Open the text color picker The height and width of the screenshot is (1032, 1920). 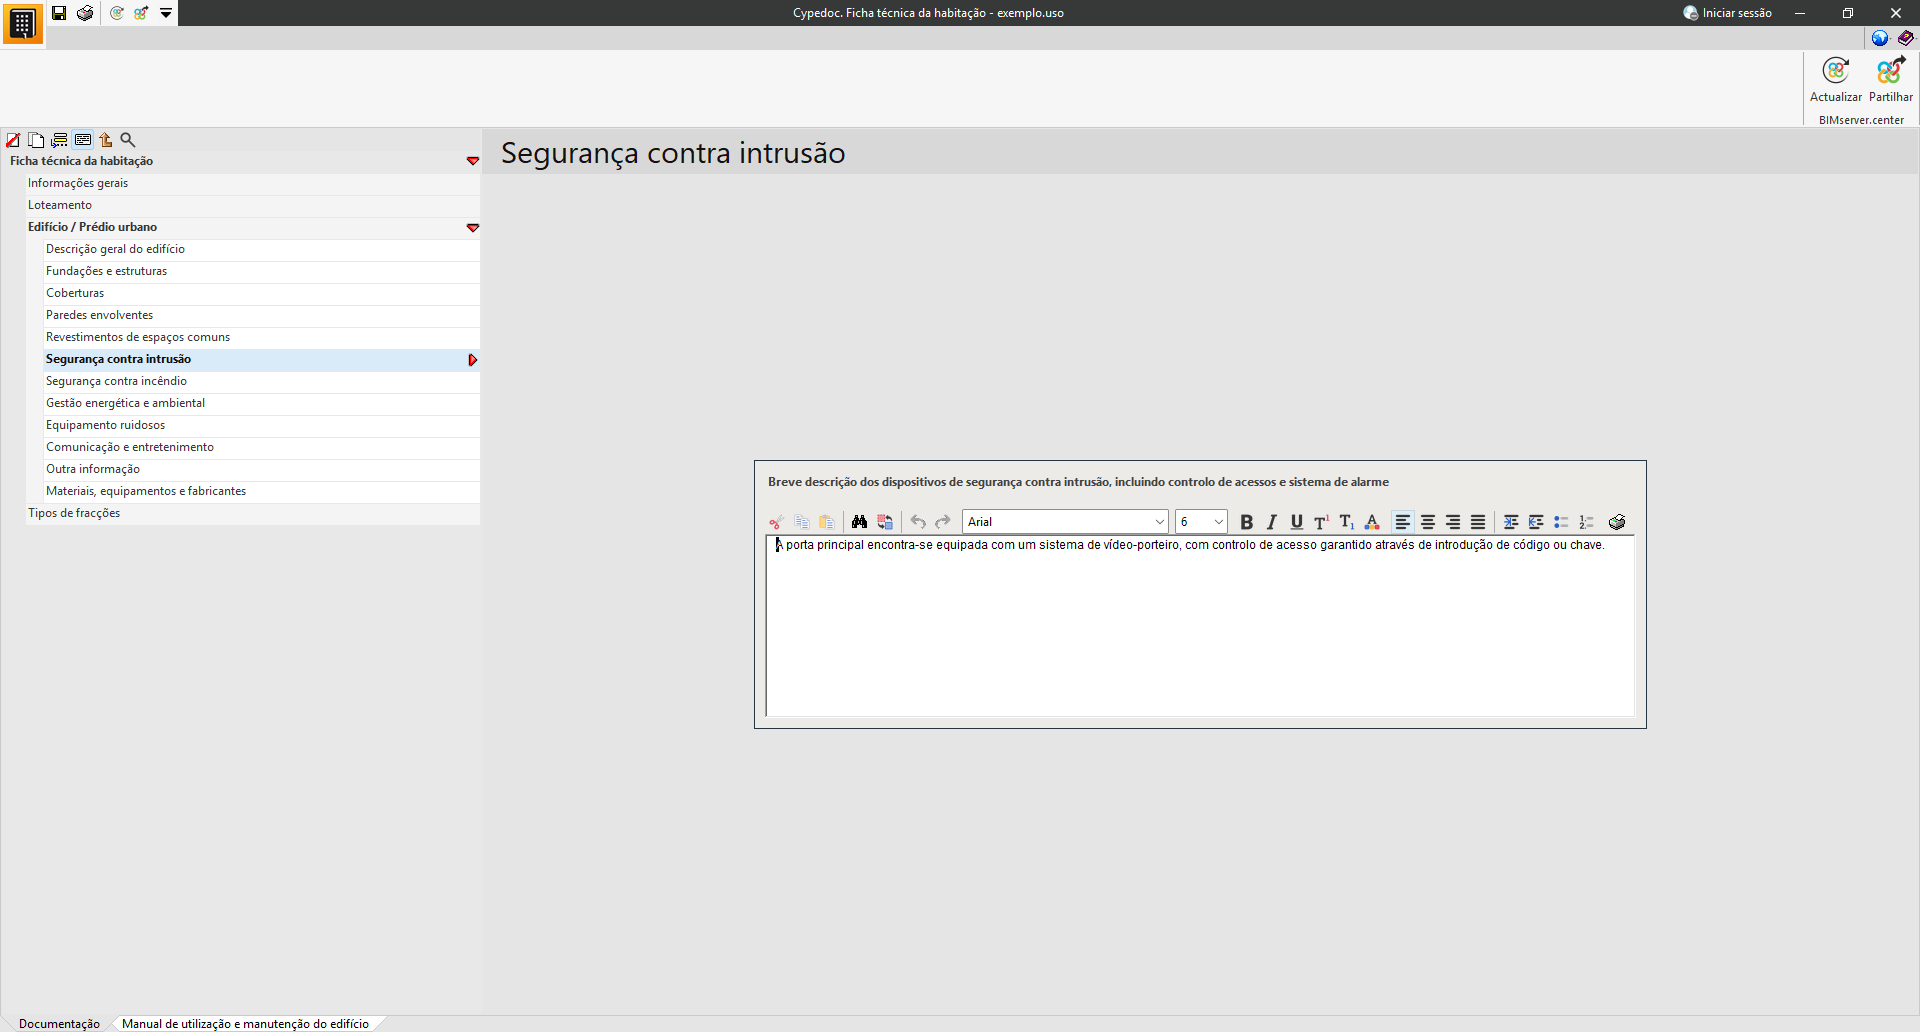pos(1372,522)
